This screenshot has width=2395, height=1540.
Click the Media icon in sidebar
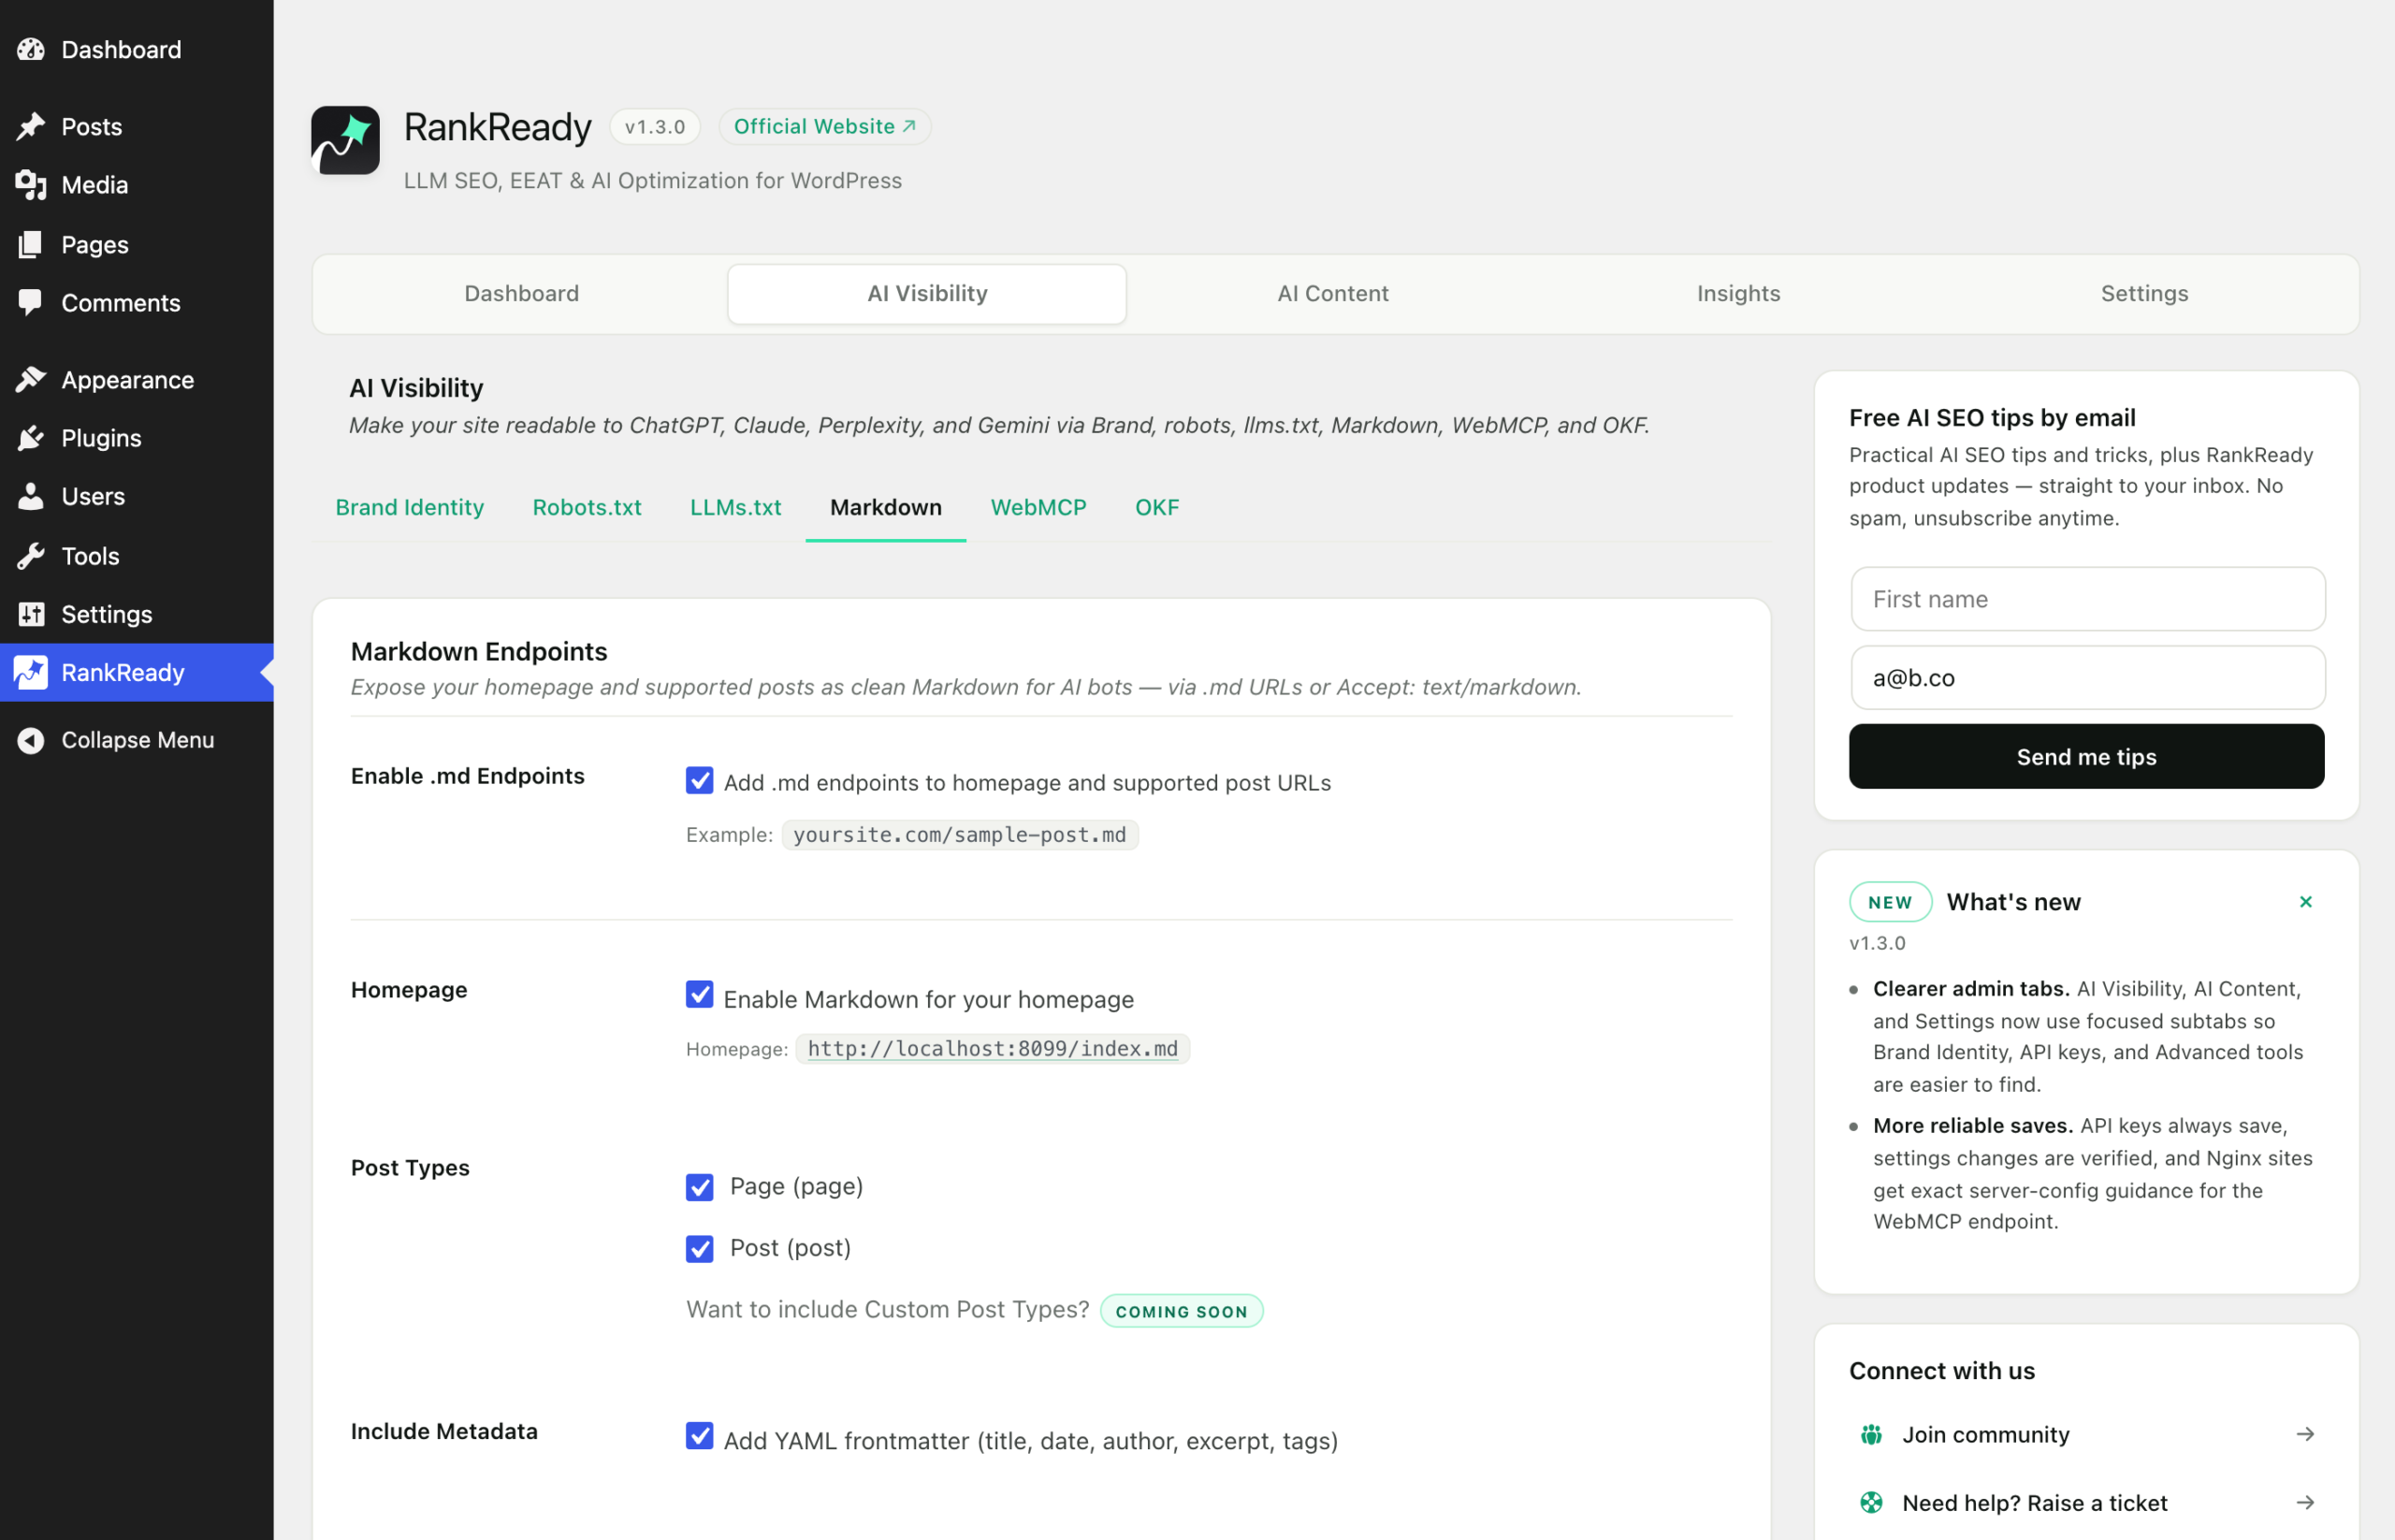point(31,185)
